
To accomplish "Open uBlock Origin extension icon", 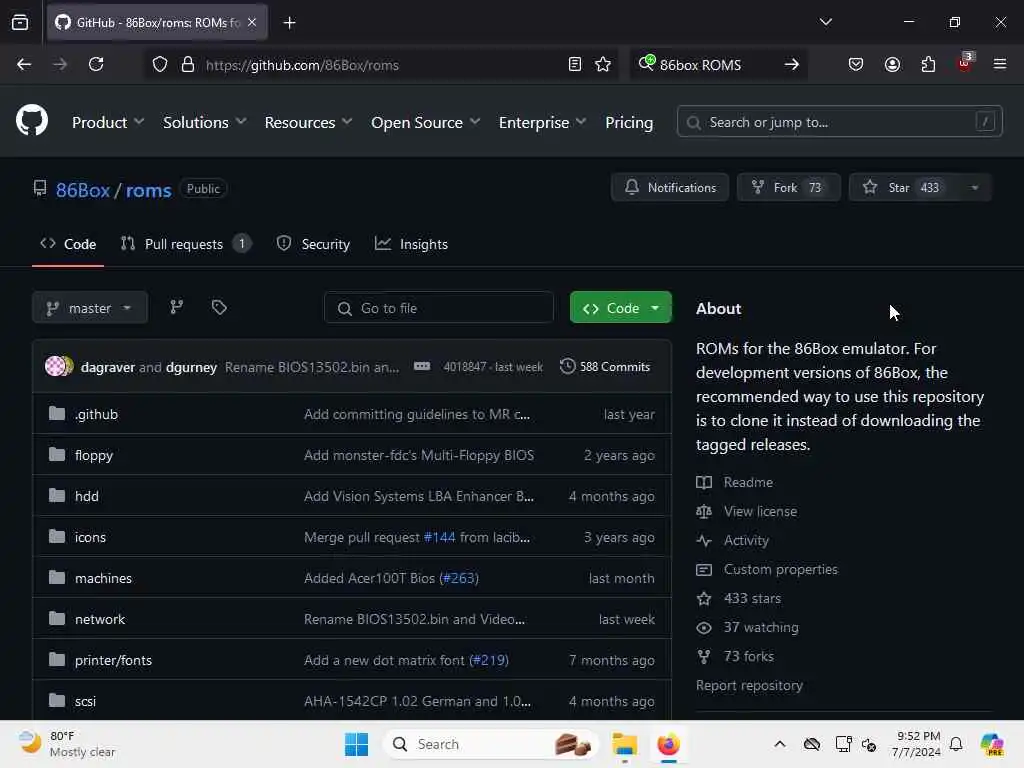I will tap(965, 63).
